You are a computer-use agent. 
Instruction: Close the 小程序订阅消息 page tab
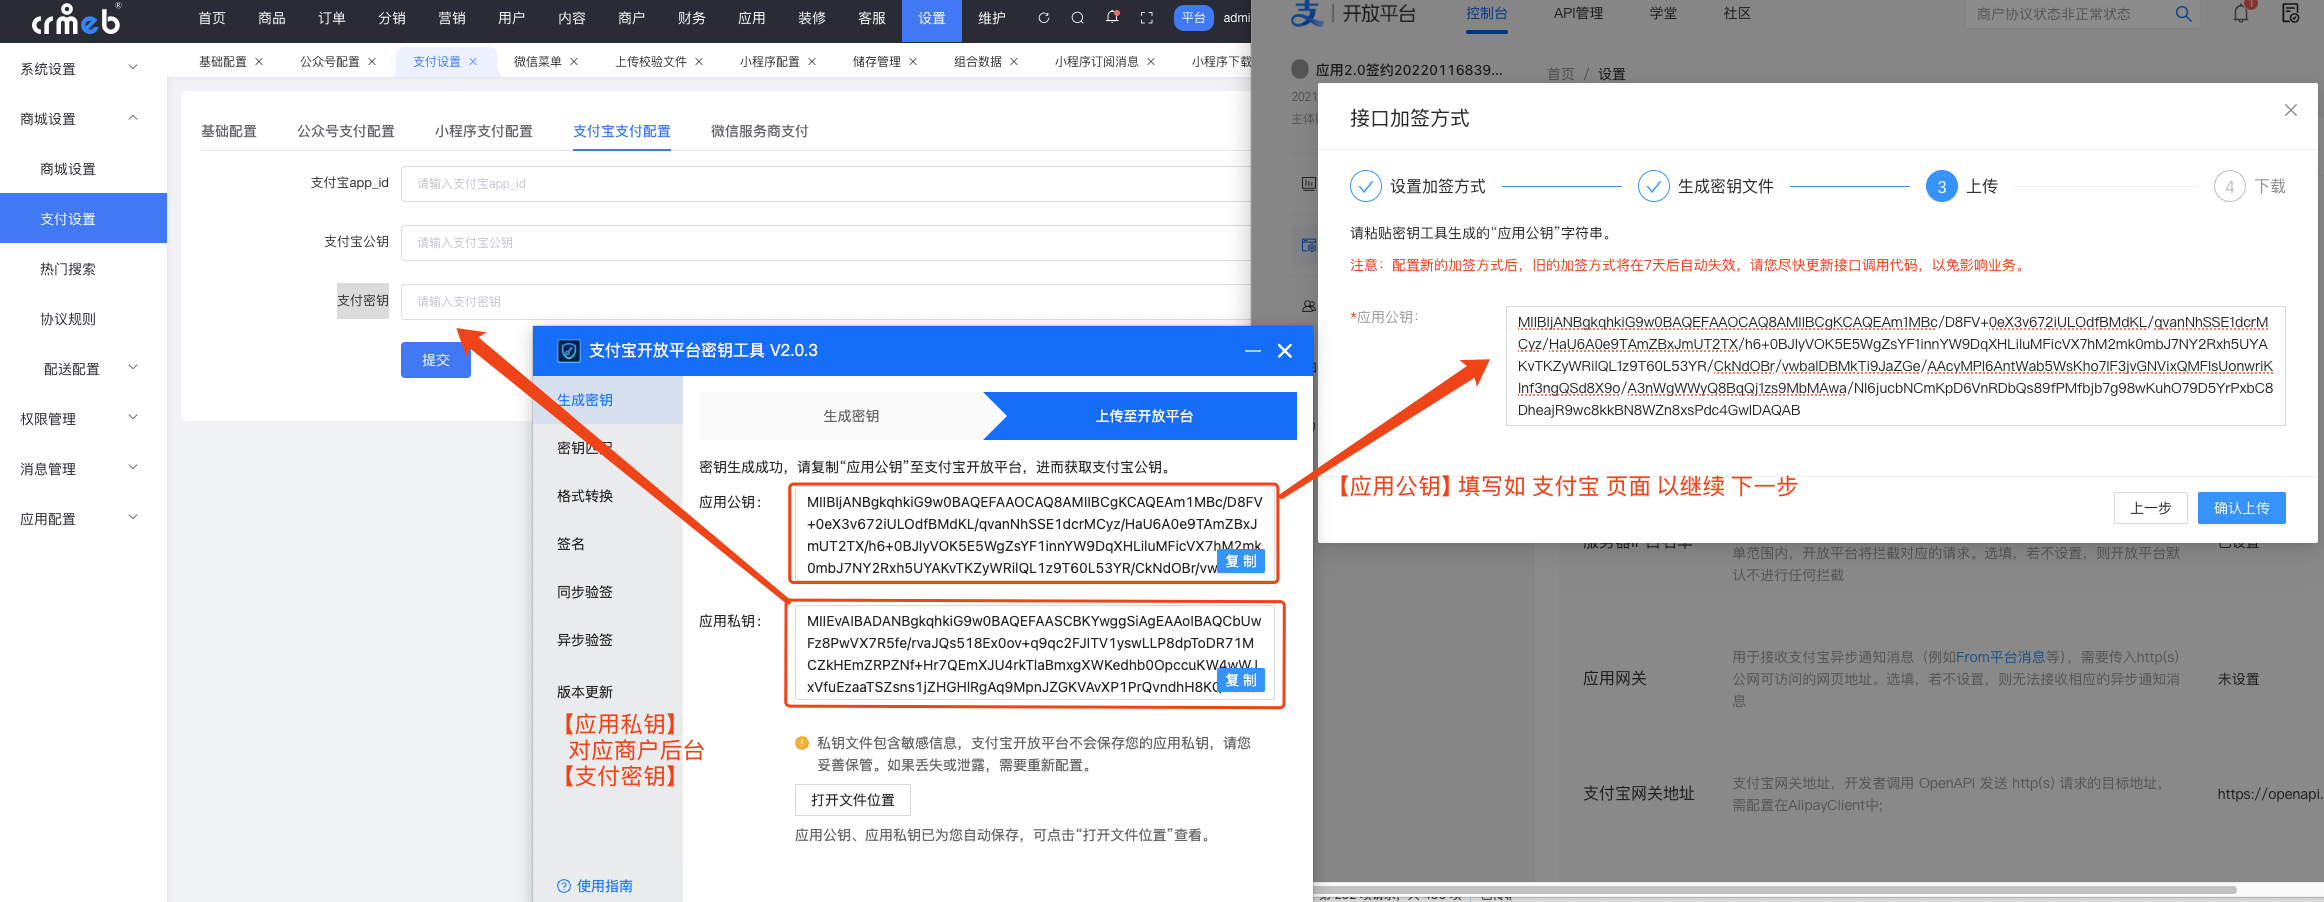point(1151,62)
